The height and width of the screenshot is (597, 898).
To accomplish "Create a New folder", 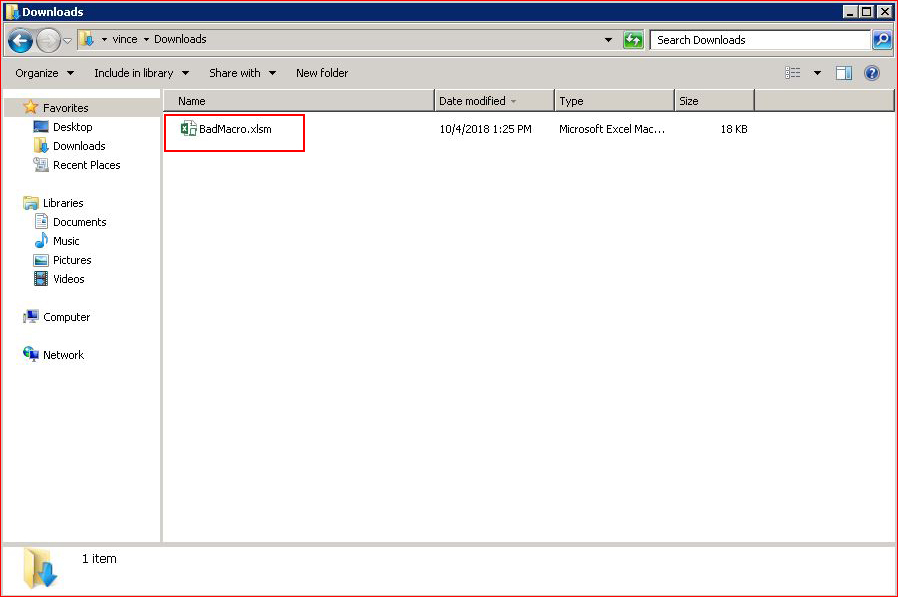I will coord(322,73).
